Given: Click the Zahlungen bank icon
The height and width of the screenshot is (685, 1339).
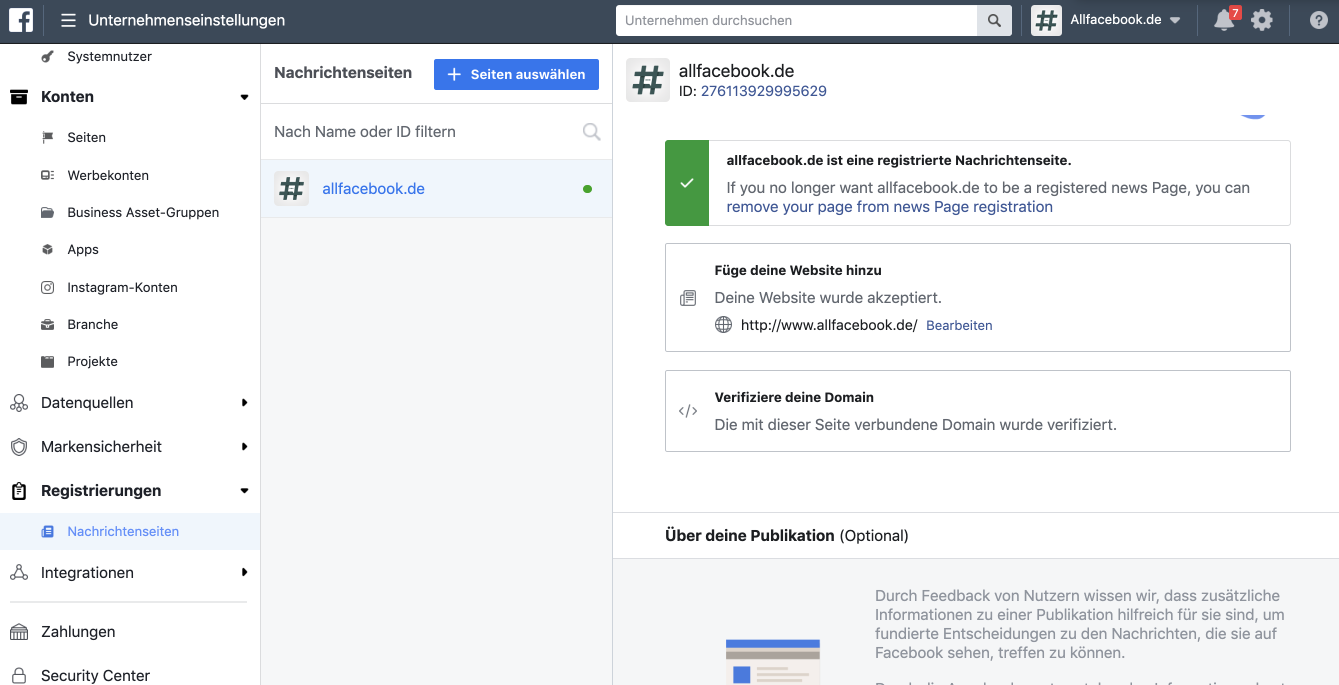Looking at the screenshot, I should (18, 632).
